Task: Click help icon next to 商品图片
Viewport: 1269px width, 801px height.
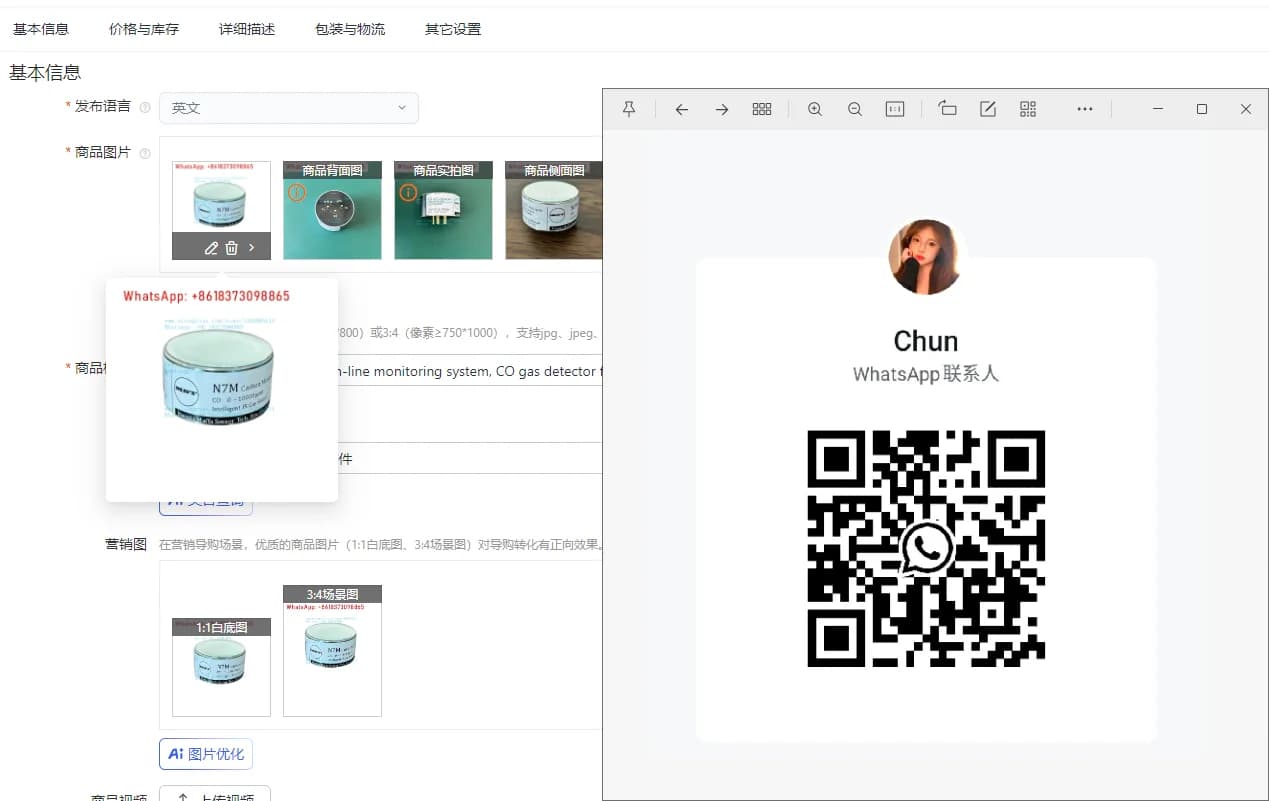Action: [x=145, y=154]
